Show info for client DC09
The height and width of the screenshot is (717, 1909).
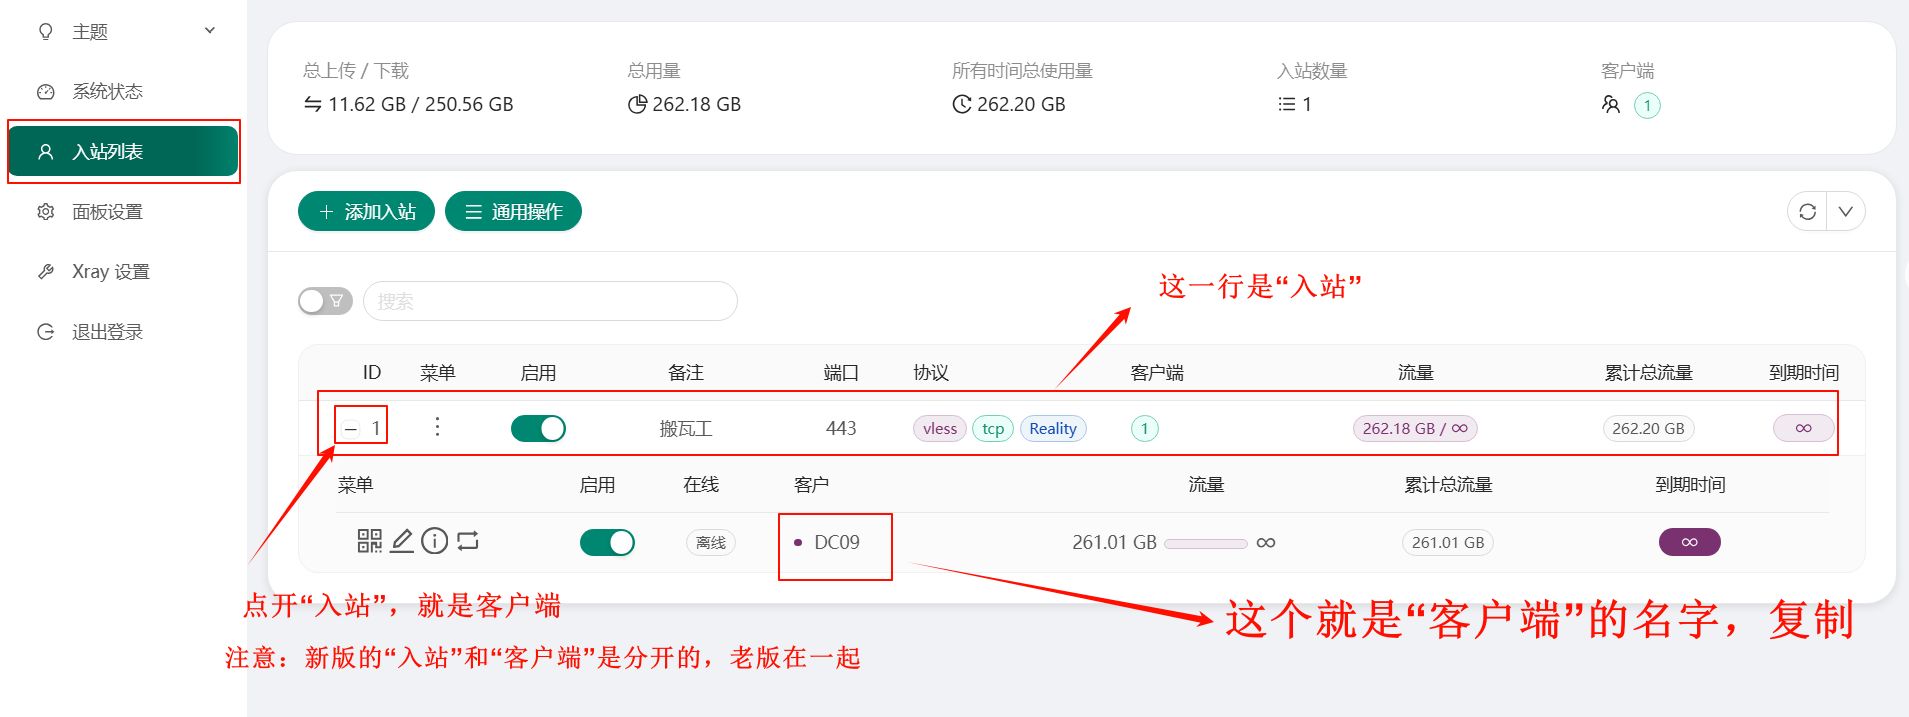pyautogui.click(x=434, y=541)
